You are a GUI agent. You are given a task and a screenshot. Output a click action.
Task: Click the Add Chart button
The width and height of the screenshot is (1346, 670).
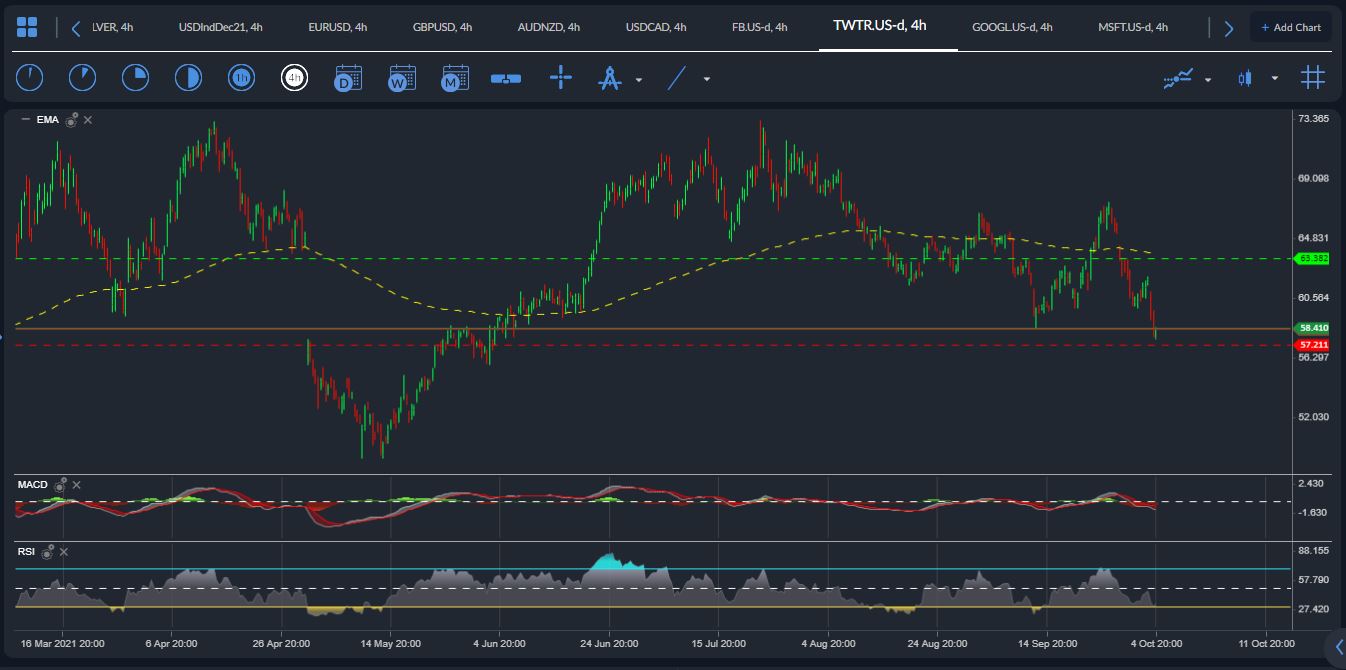(1290, 27)
